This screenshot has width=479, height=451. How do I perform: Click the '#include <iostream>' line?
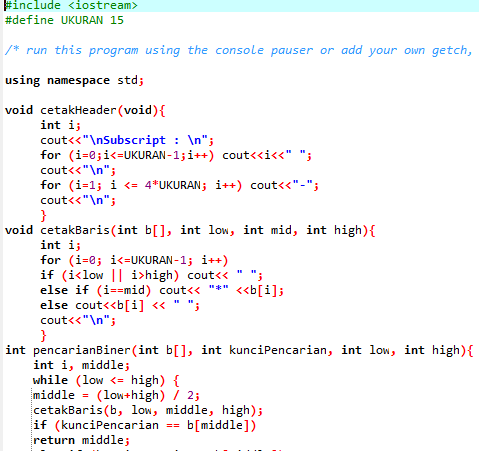click(x=71, y=5)
